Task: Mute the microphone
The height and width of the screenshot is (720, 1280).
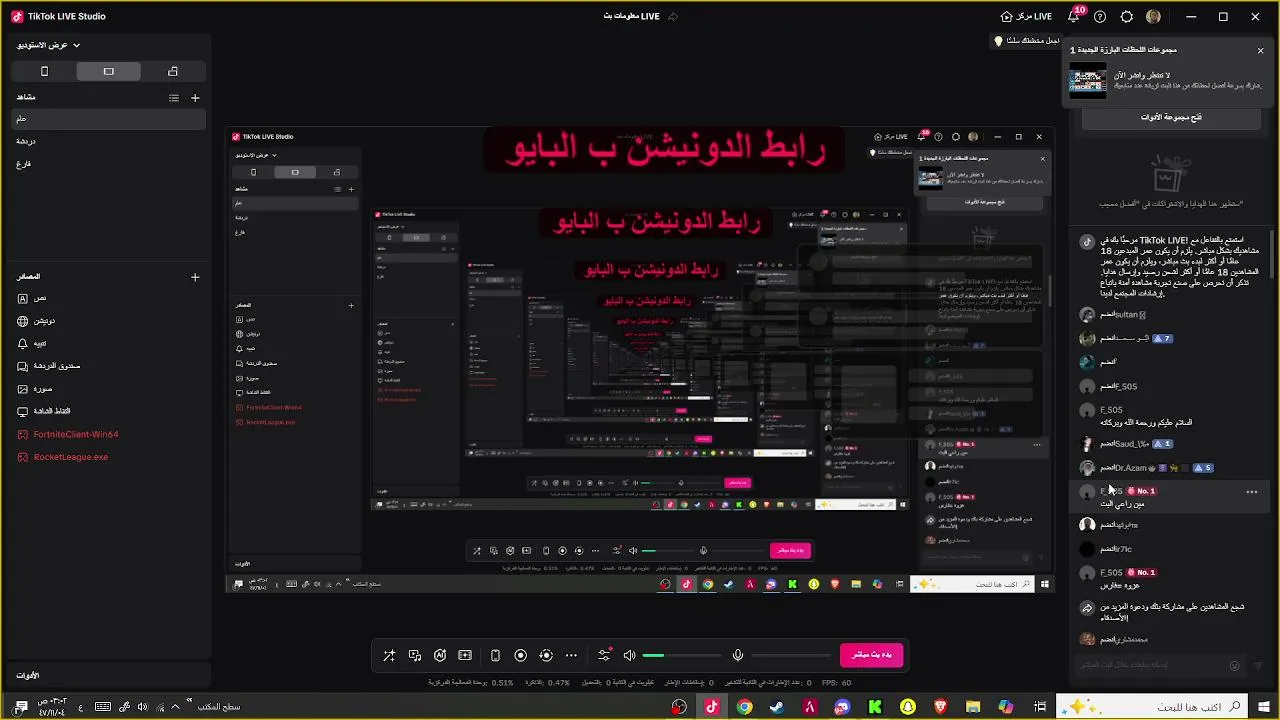Action: tap(738, 655)
